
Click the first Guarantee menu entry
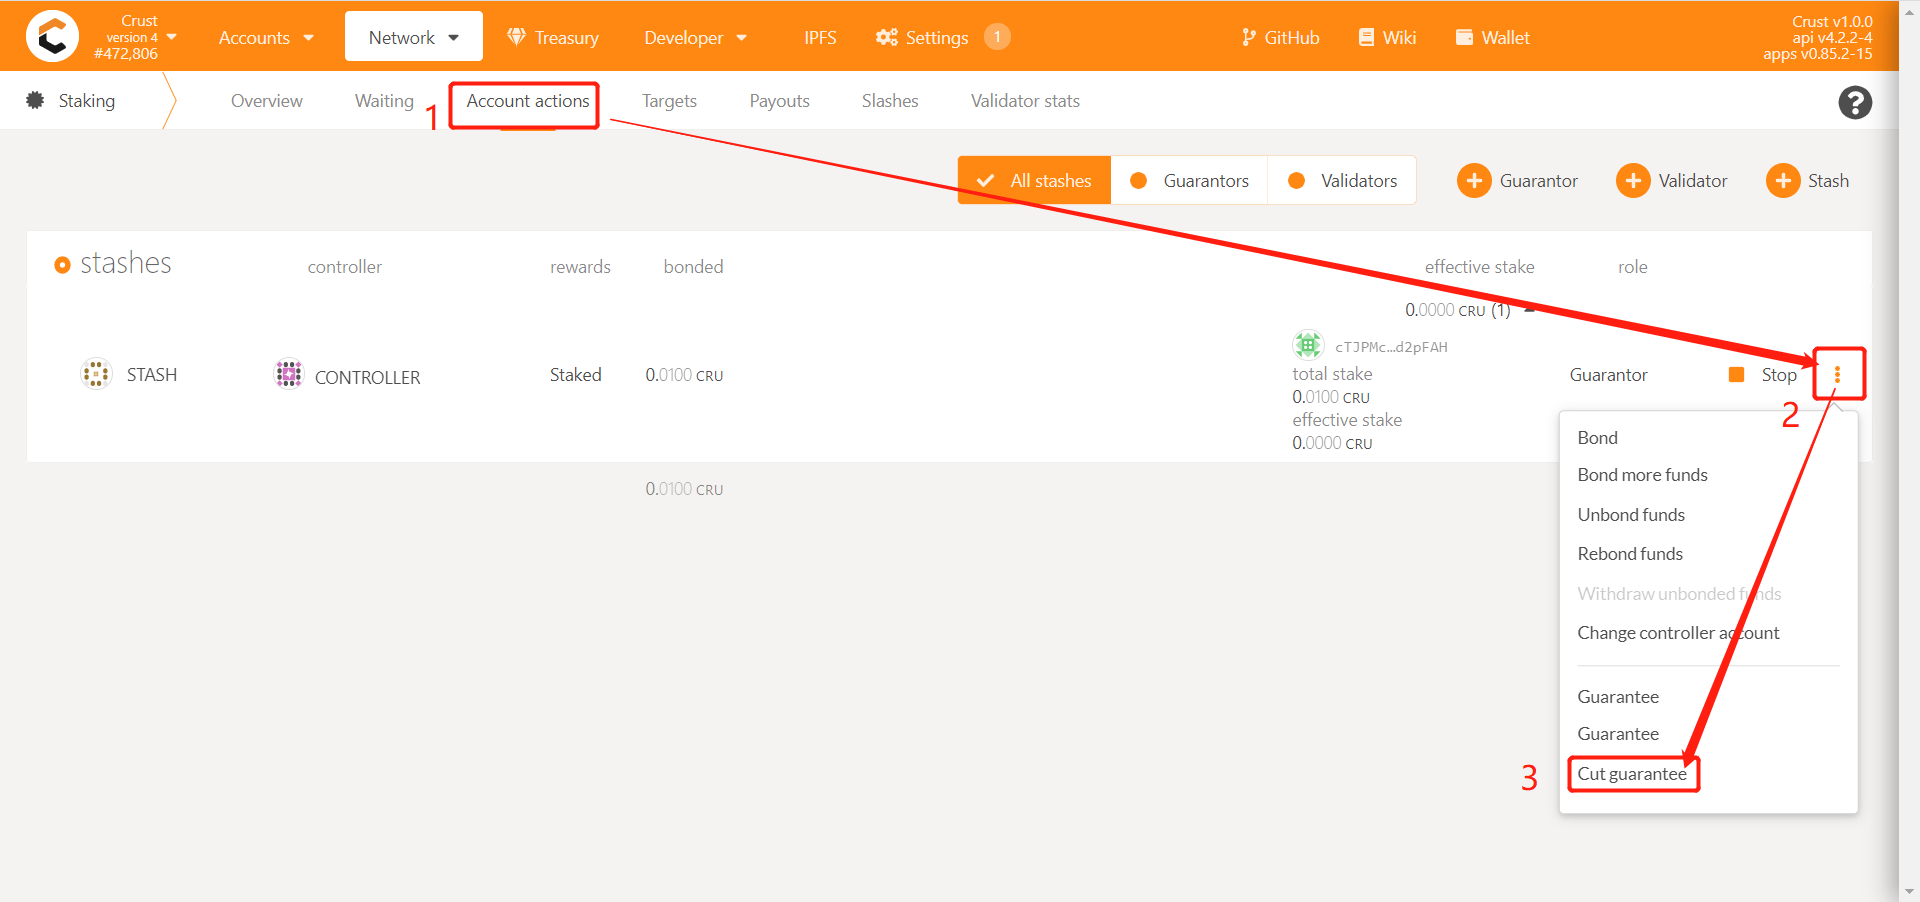coord(1618,696)
